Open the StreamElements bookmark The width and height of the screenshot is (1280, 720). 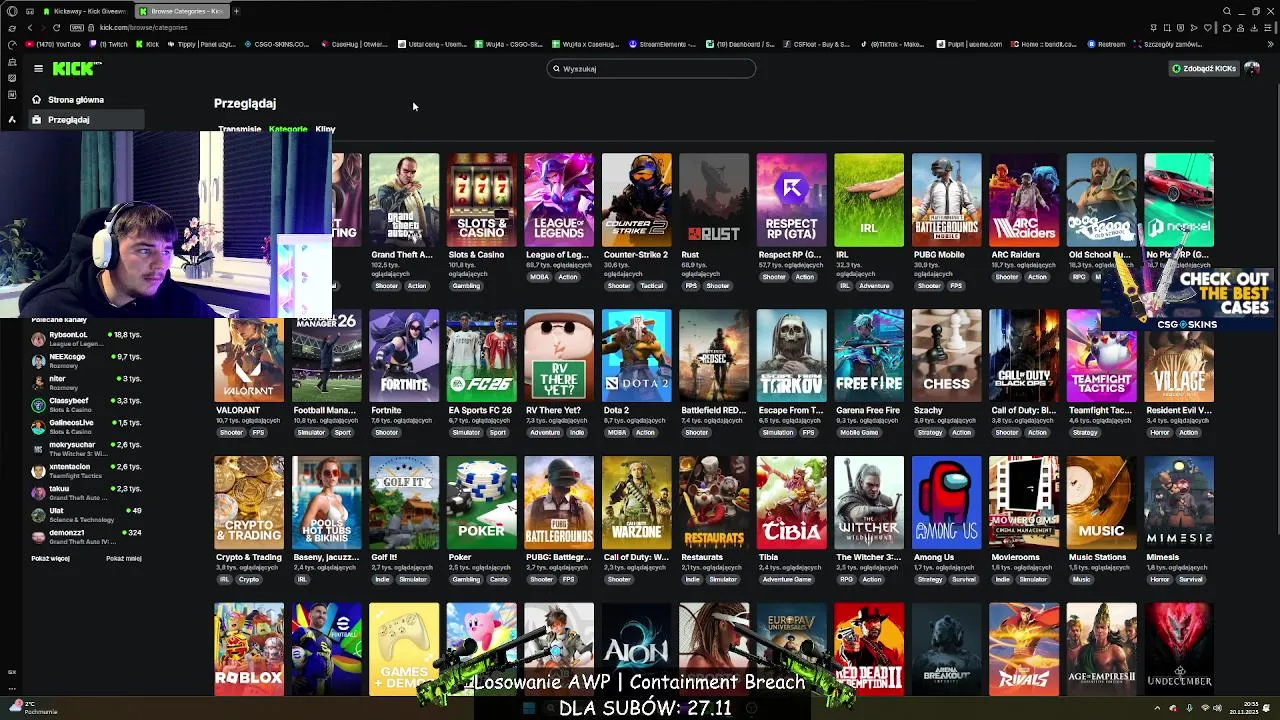[662, 44]
